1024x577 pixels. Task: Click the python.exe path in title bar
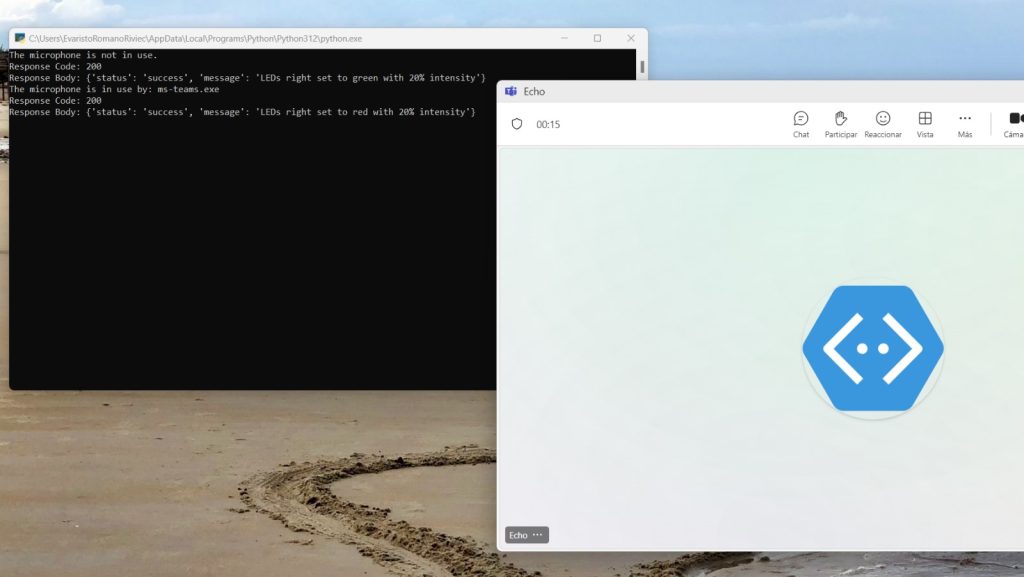tap(195, 39)
